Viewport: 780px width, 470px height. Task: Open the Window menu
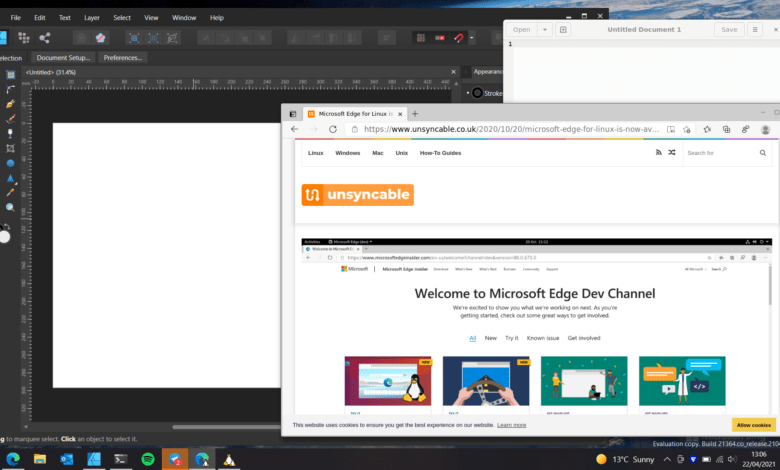point(184,17)
